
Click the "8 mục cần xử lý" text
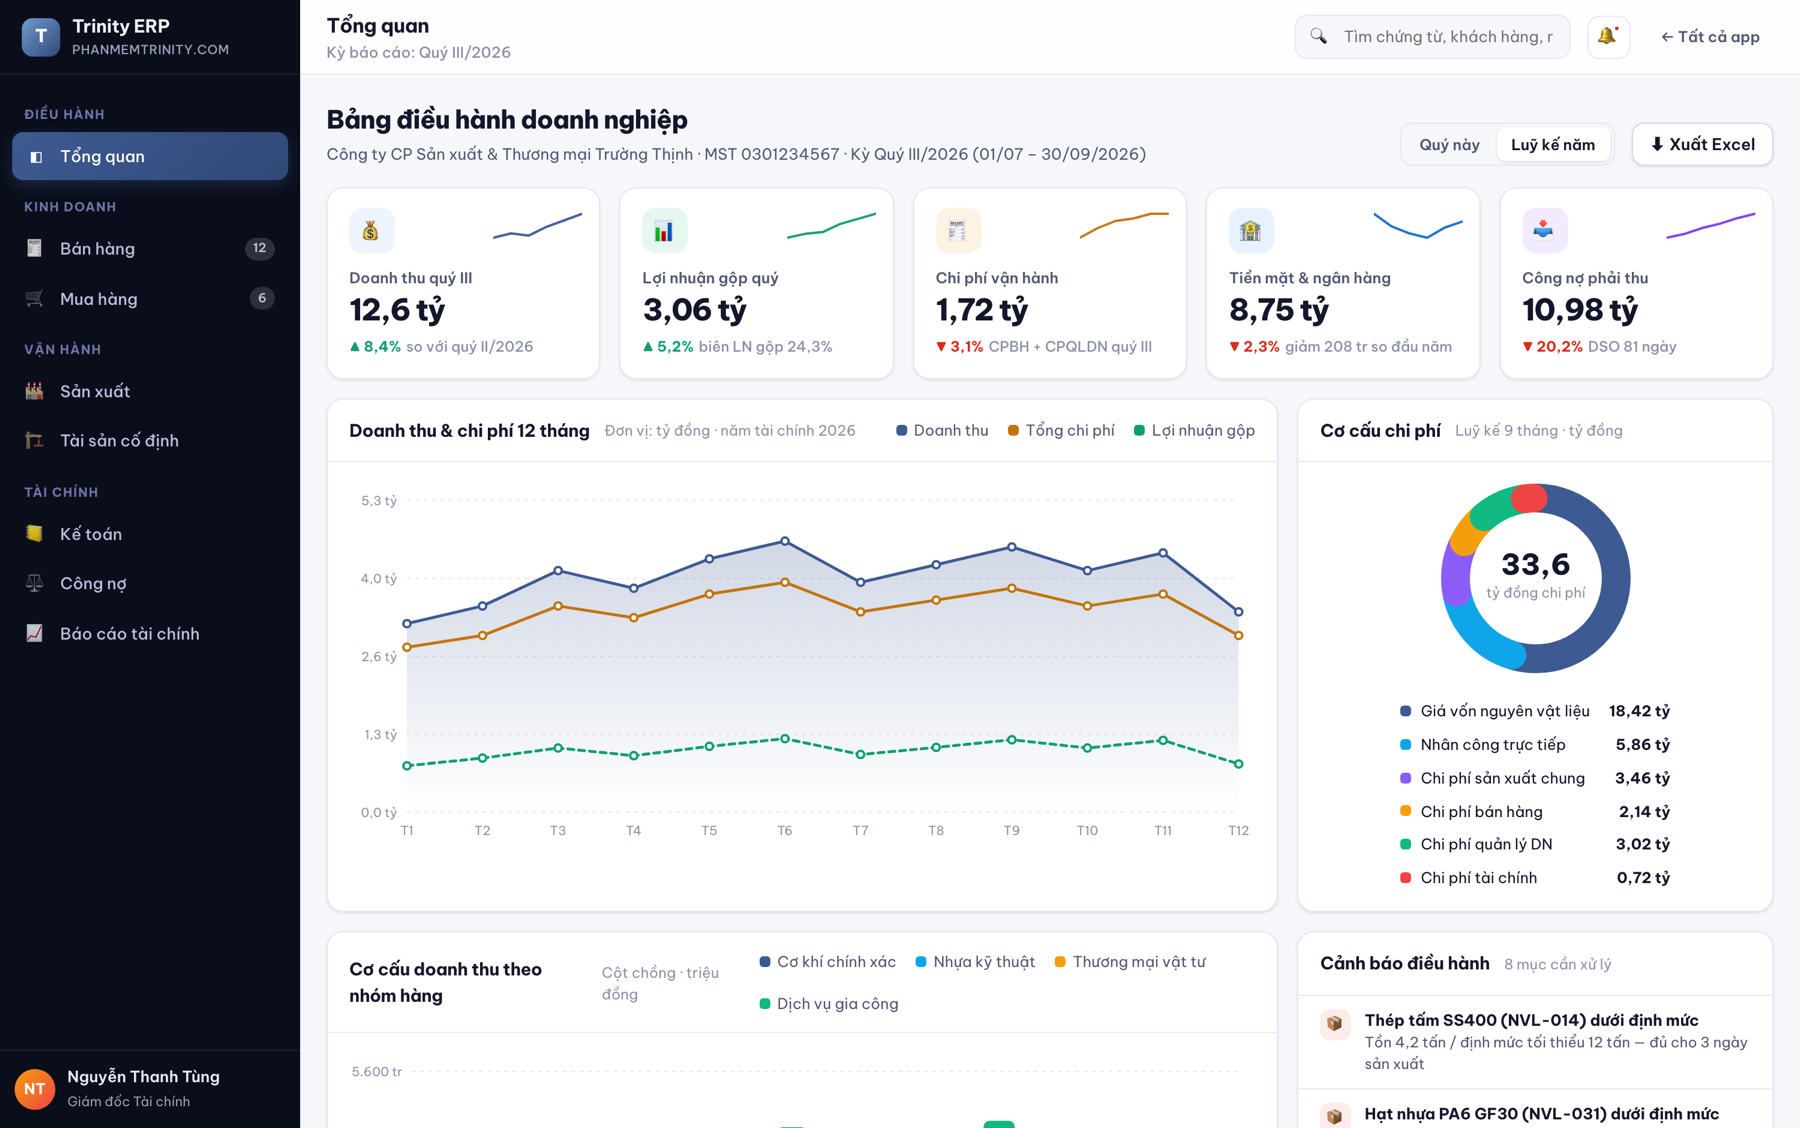[1557, 965]
